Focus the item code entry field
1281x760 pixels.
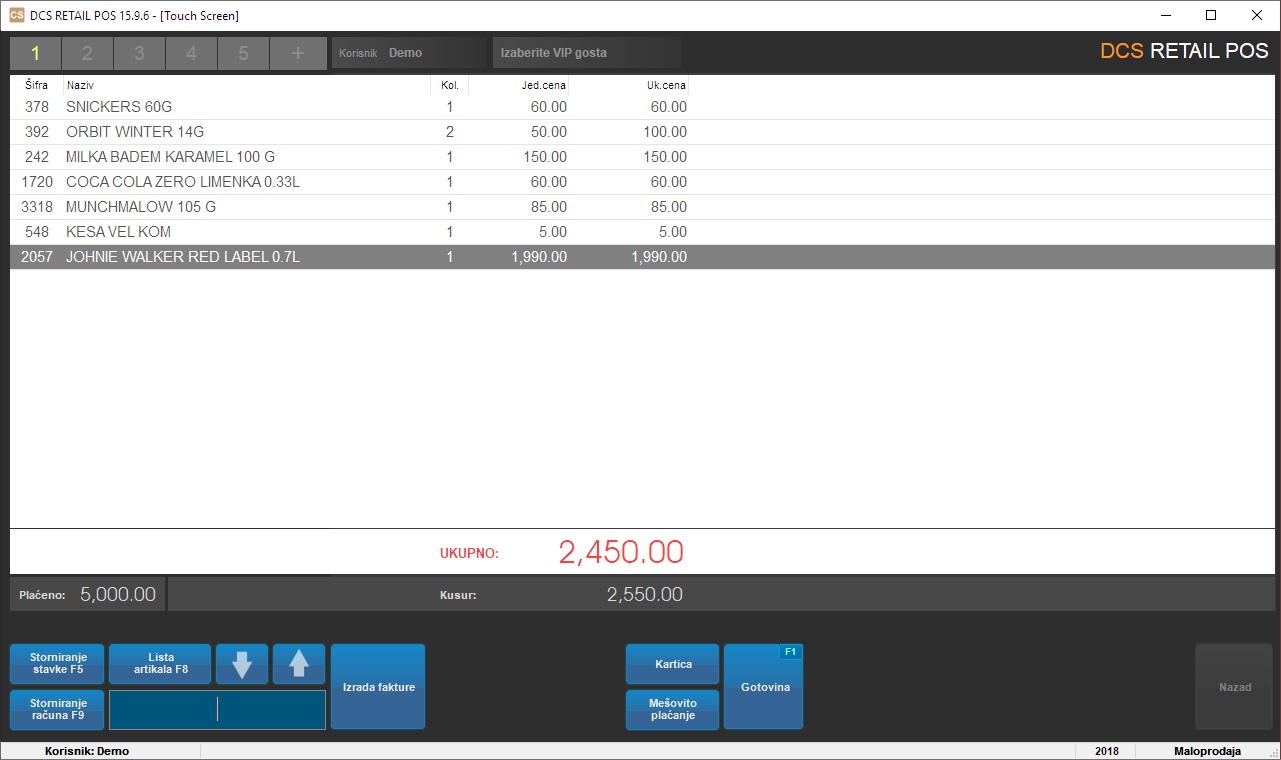pyautogui.click(x=217, y=710)
